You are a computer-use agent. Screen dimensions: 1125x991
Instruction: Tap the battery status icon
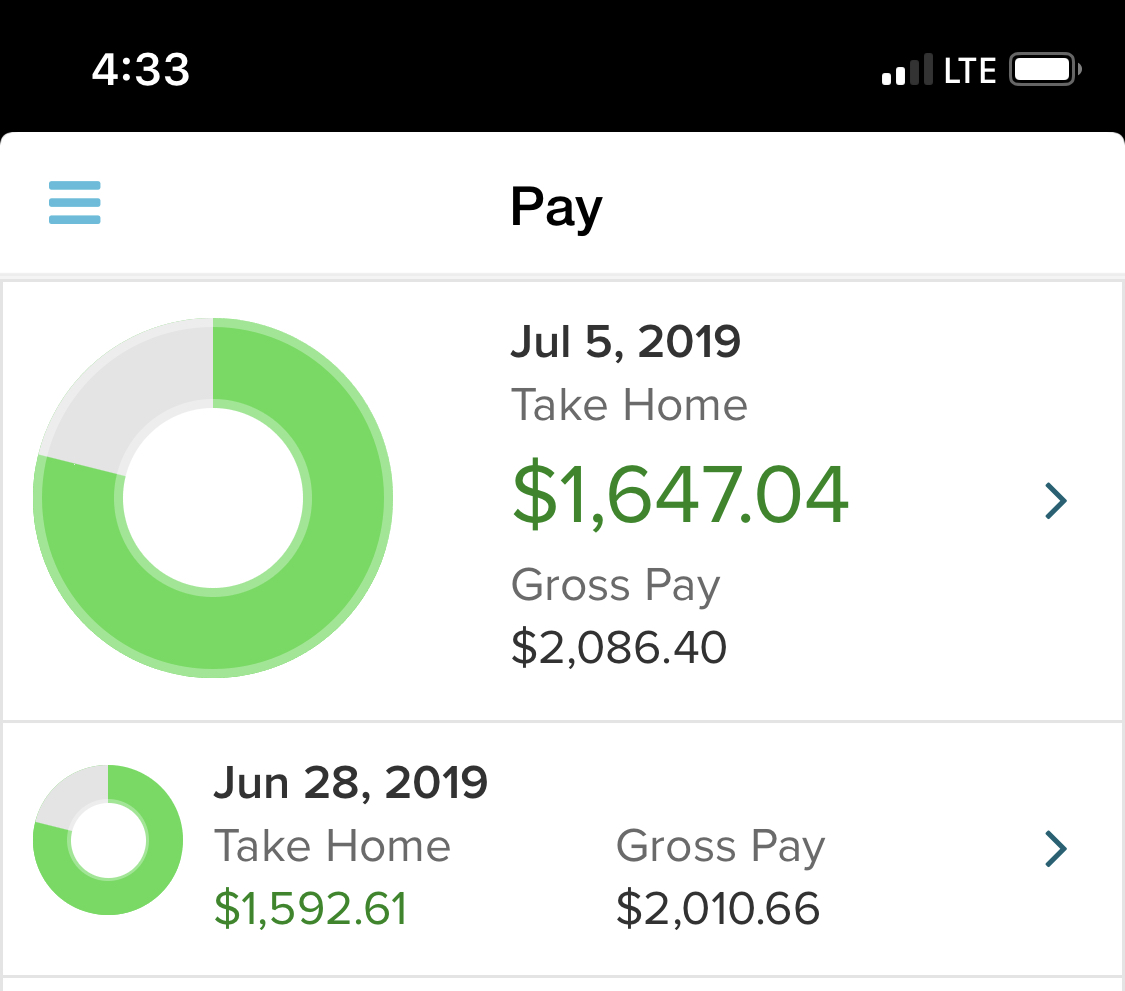tap(1045, 71)
